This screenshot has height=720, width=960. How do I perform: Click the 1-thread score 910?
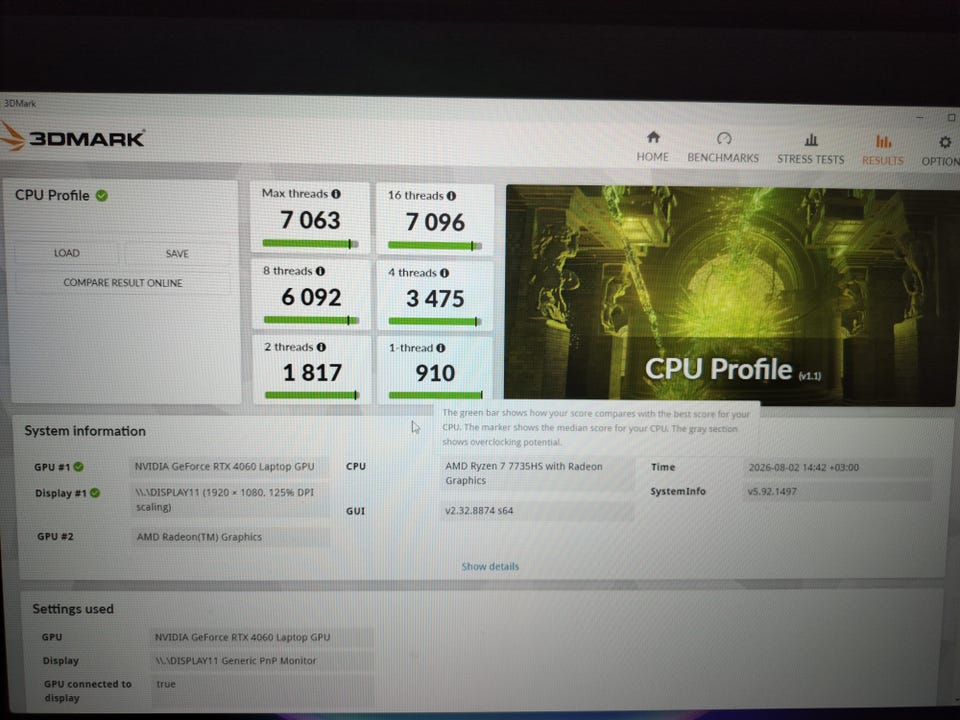point(435,373)
